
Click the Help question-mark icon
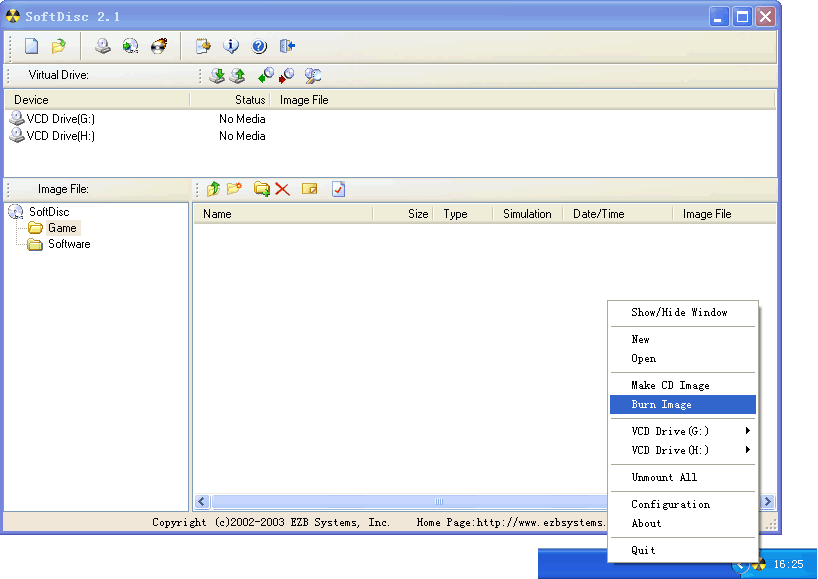[257, 45]
